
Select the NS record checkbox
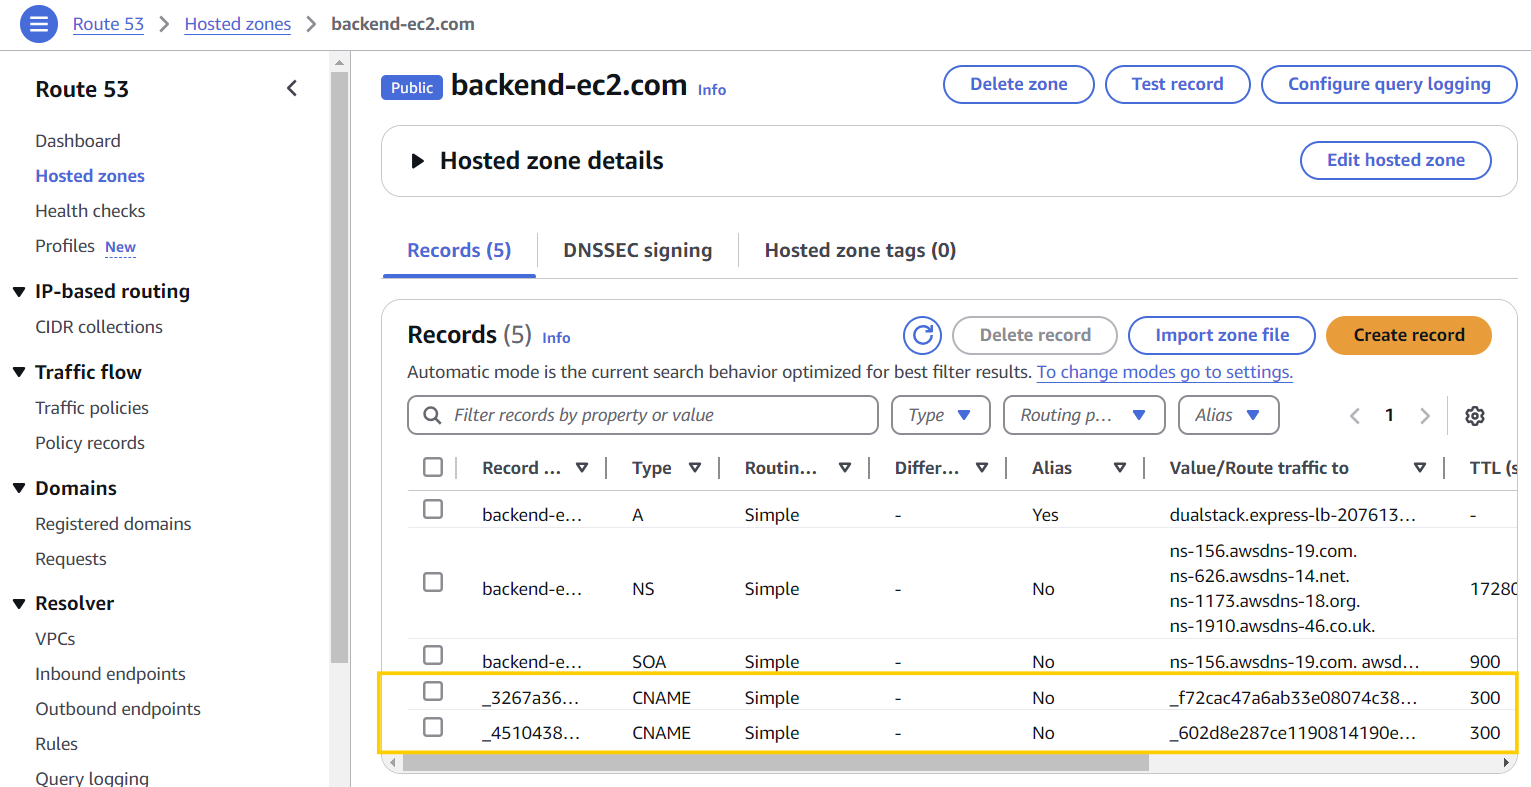[433, 582]
